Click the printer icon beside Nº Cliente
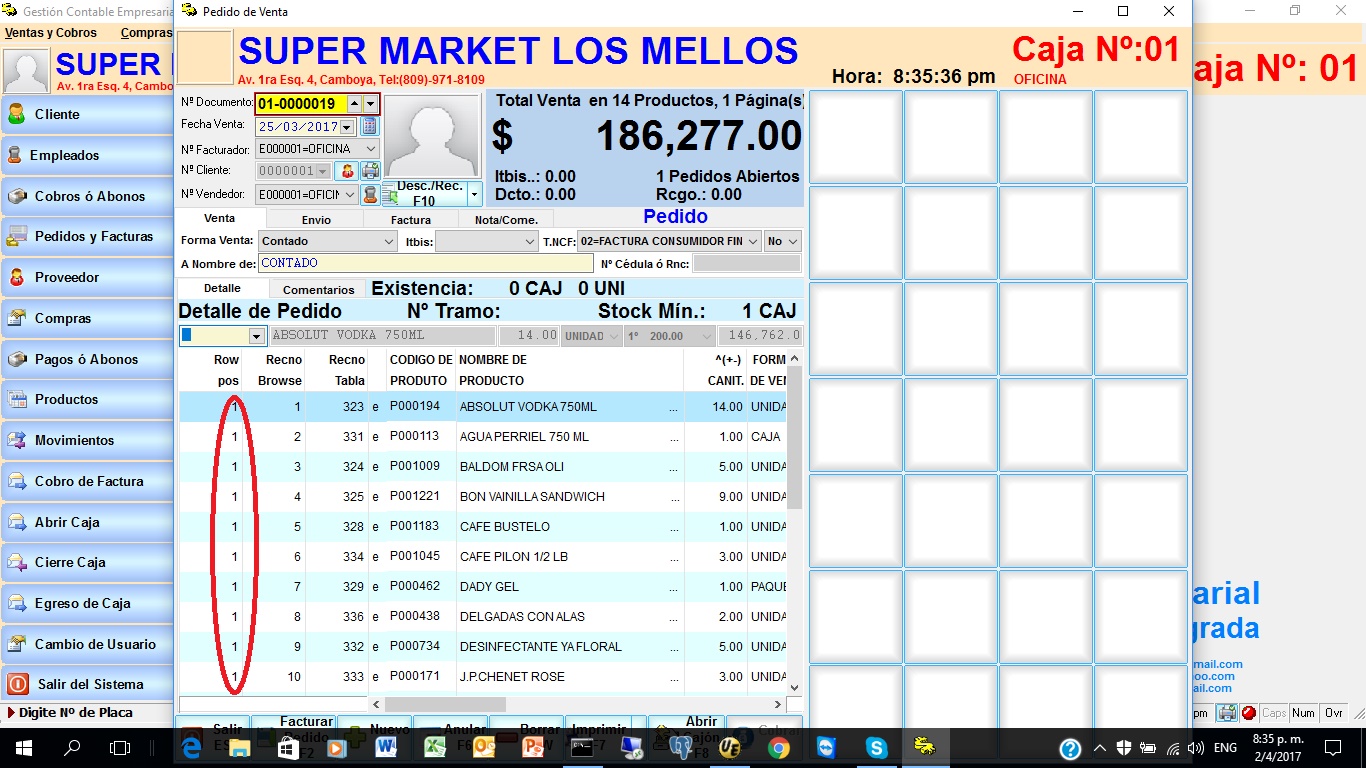1366x768 pixels. [370, 171]
